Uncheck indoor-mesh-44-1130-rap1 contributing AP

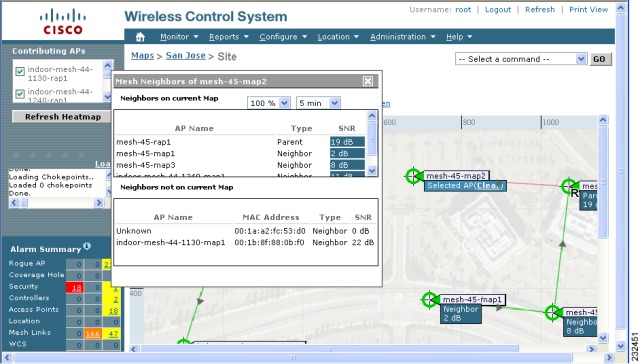click(20, 71)
